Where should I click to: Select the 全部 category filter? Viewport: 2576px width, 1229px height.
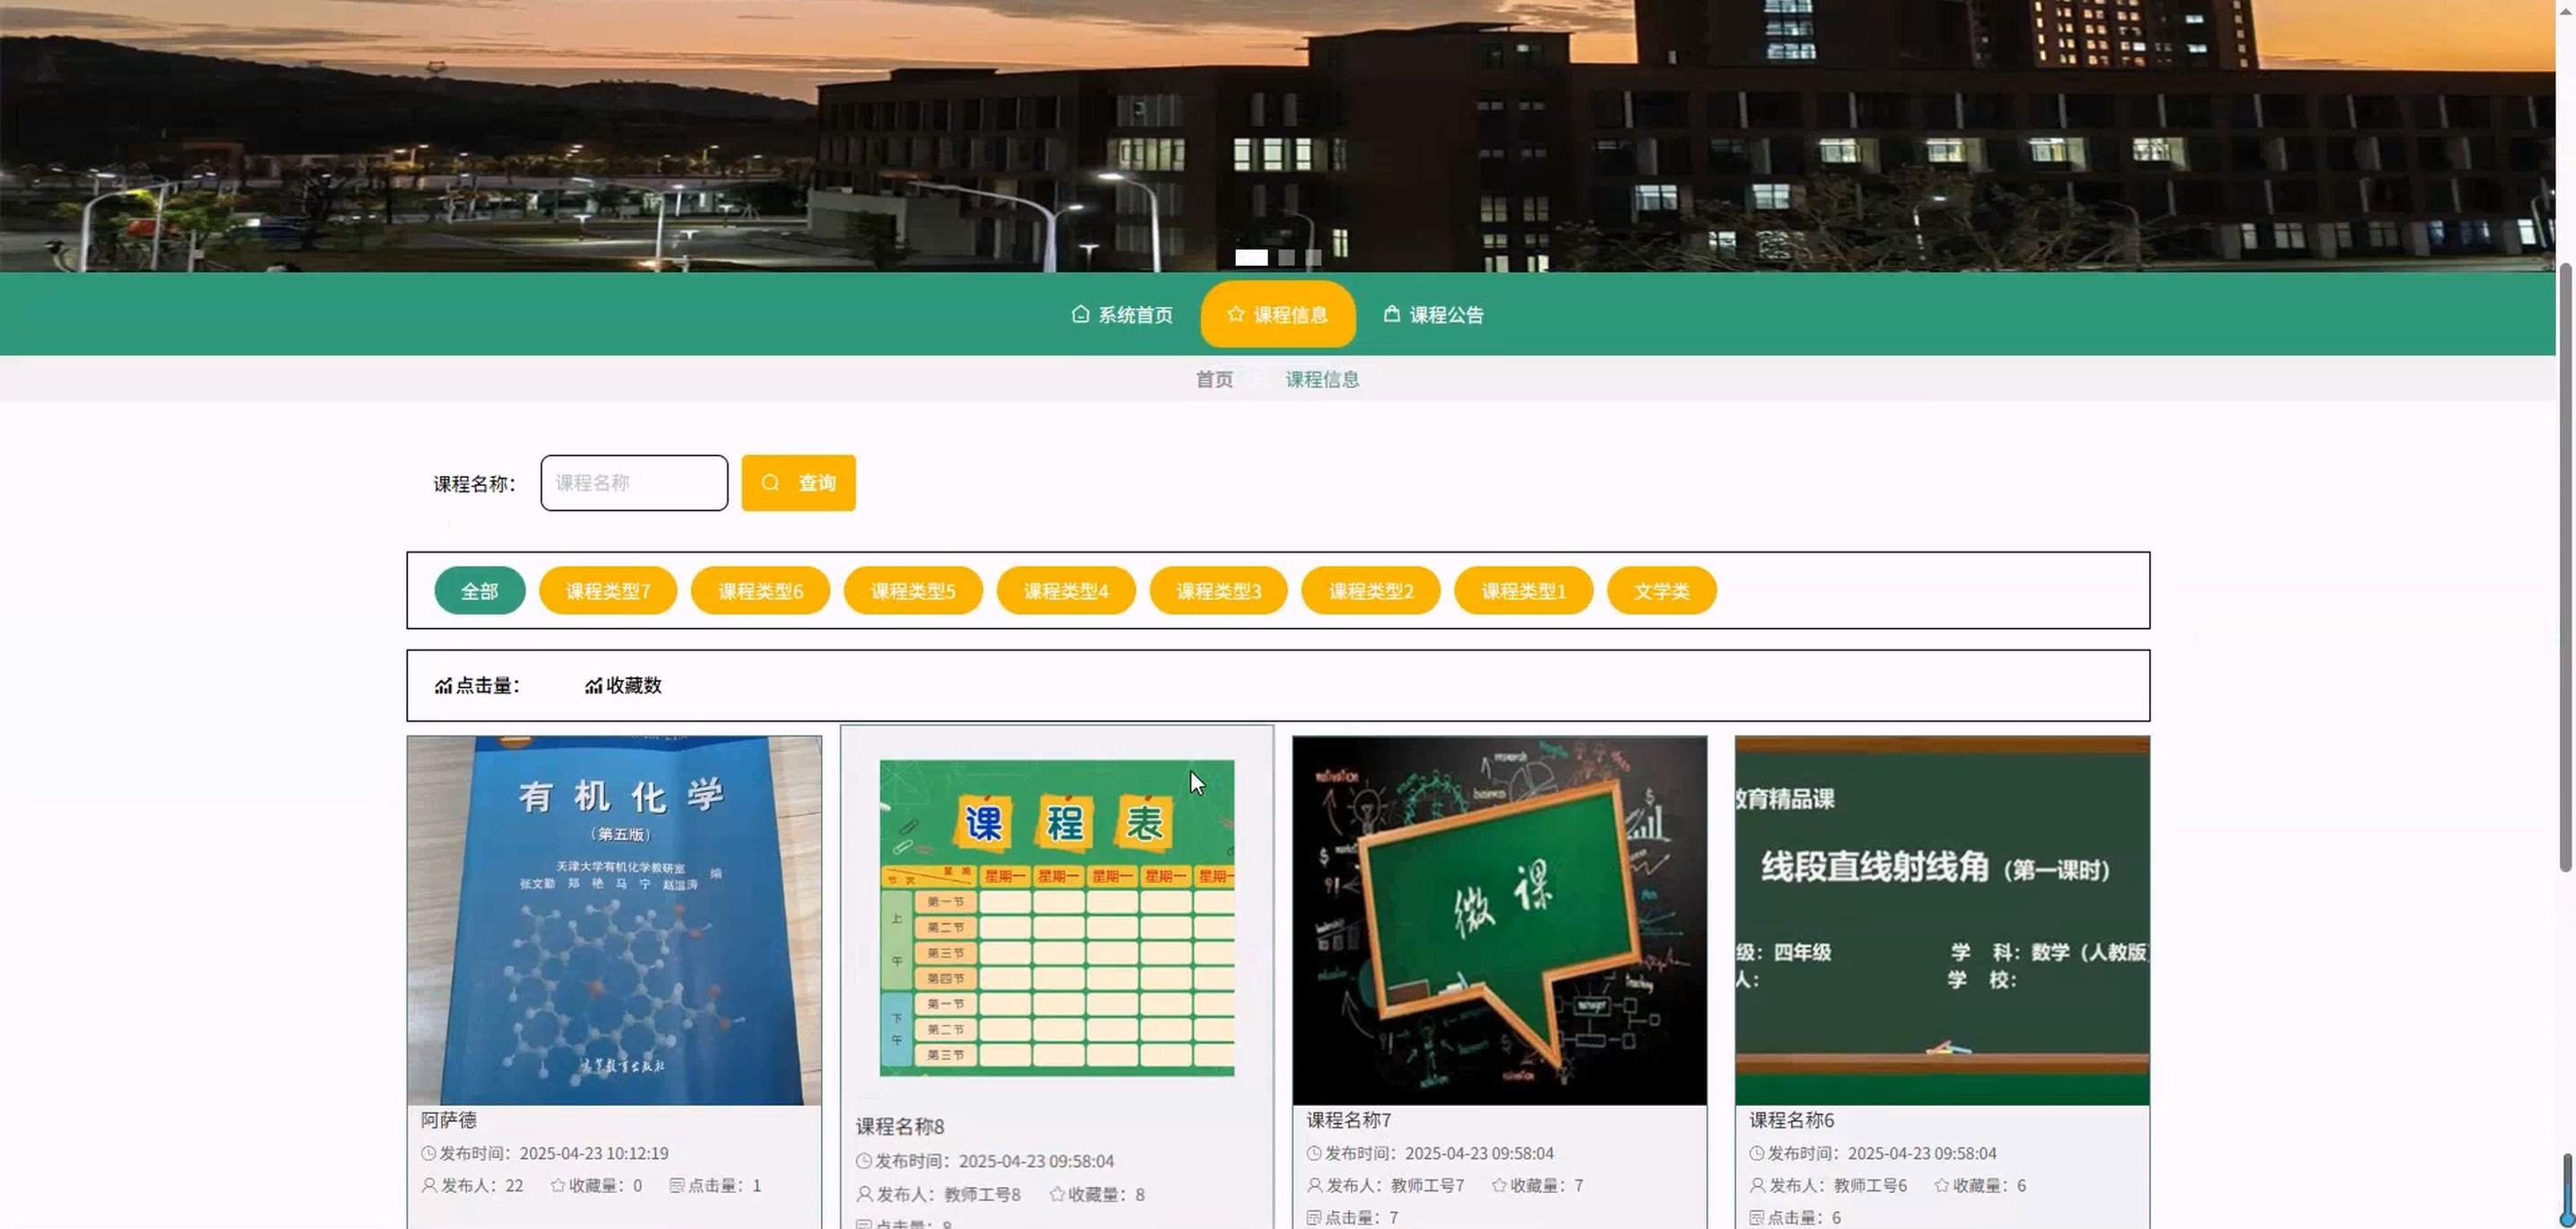[479, 591]
